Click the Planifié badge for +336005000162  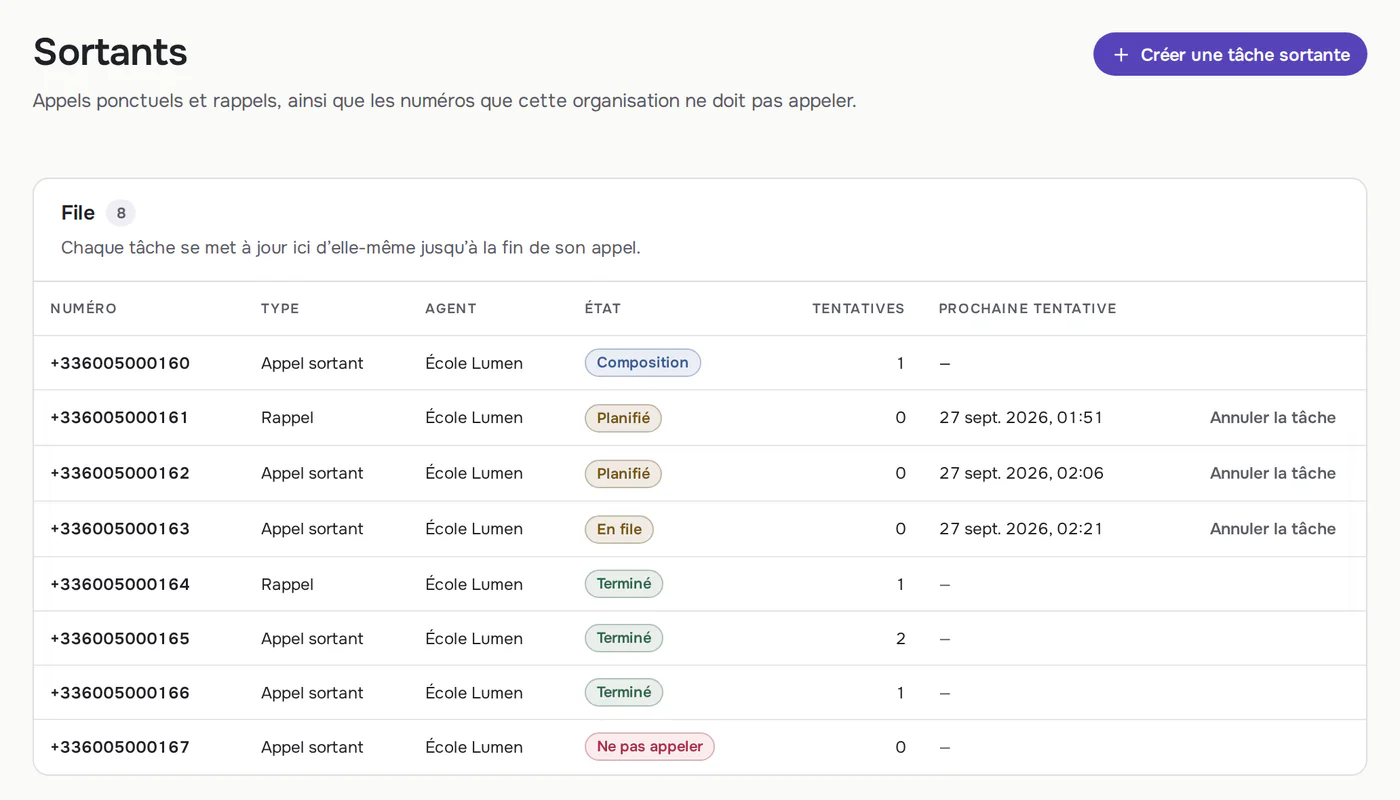click(623, 474)
